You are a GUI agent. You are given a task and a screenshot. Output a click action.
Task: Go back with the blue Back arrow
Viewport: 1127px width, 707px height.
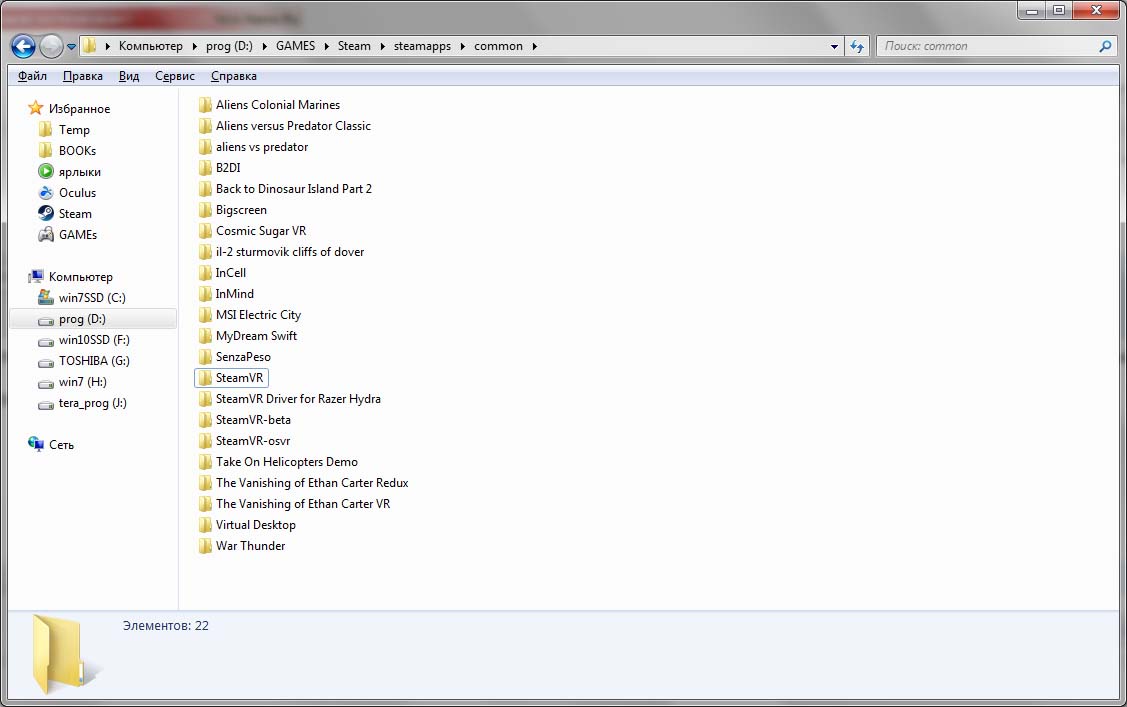tap(23, 47)
